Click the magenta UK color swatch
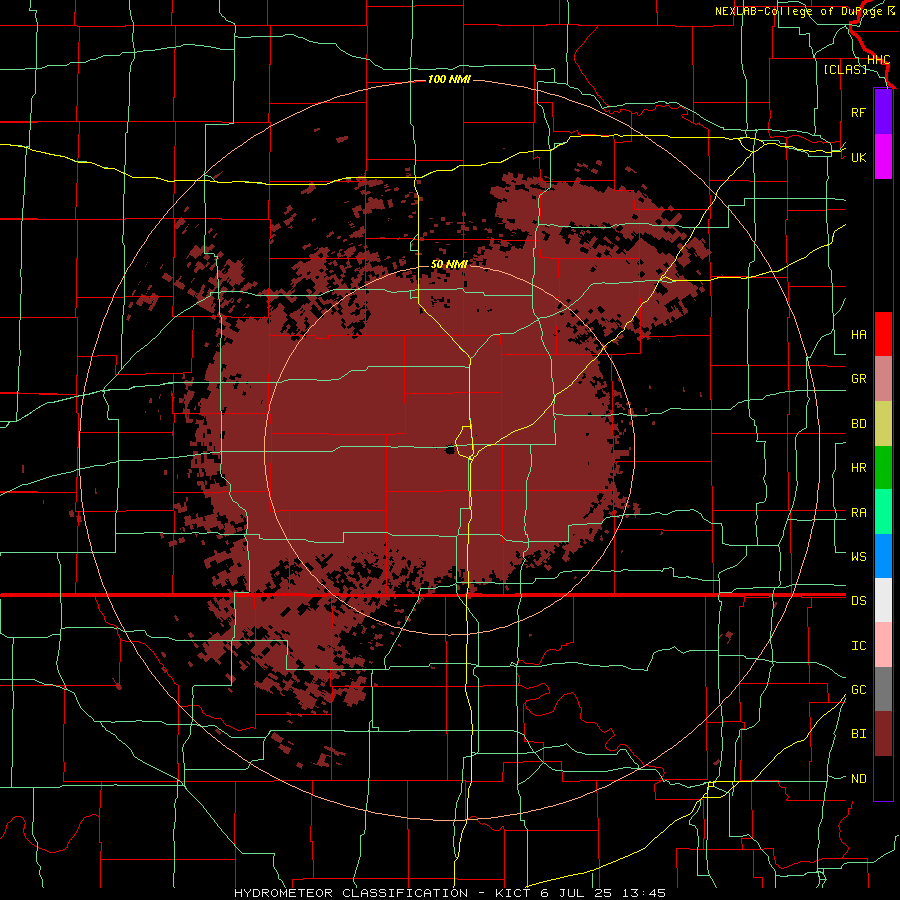Viewport: 900px width, 900px height. click(x=883, y=157)
